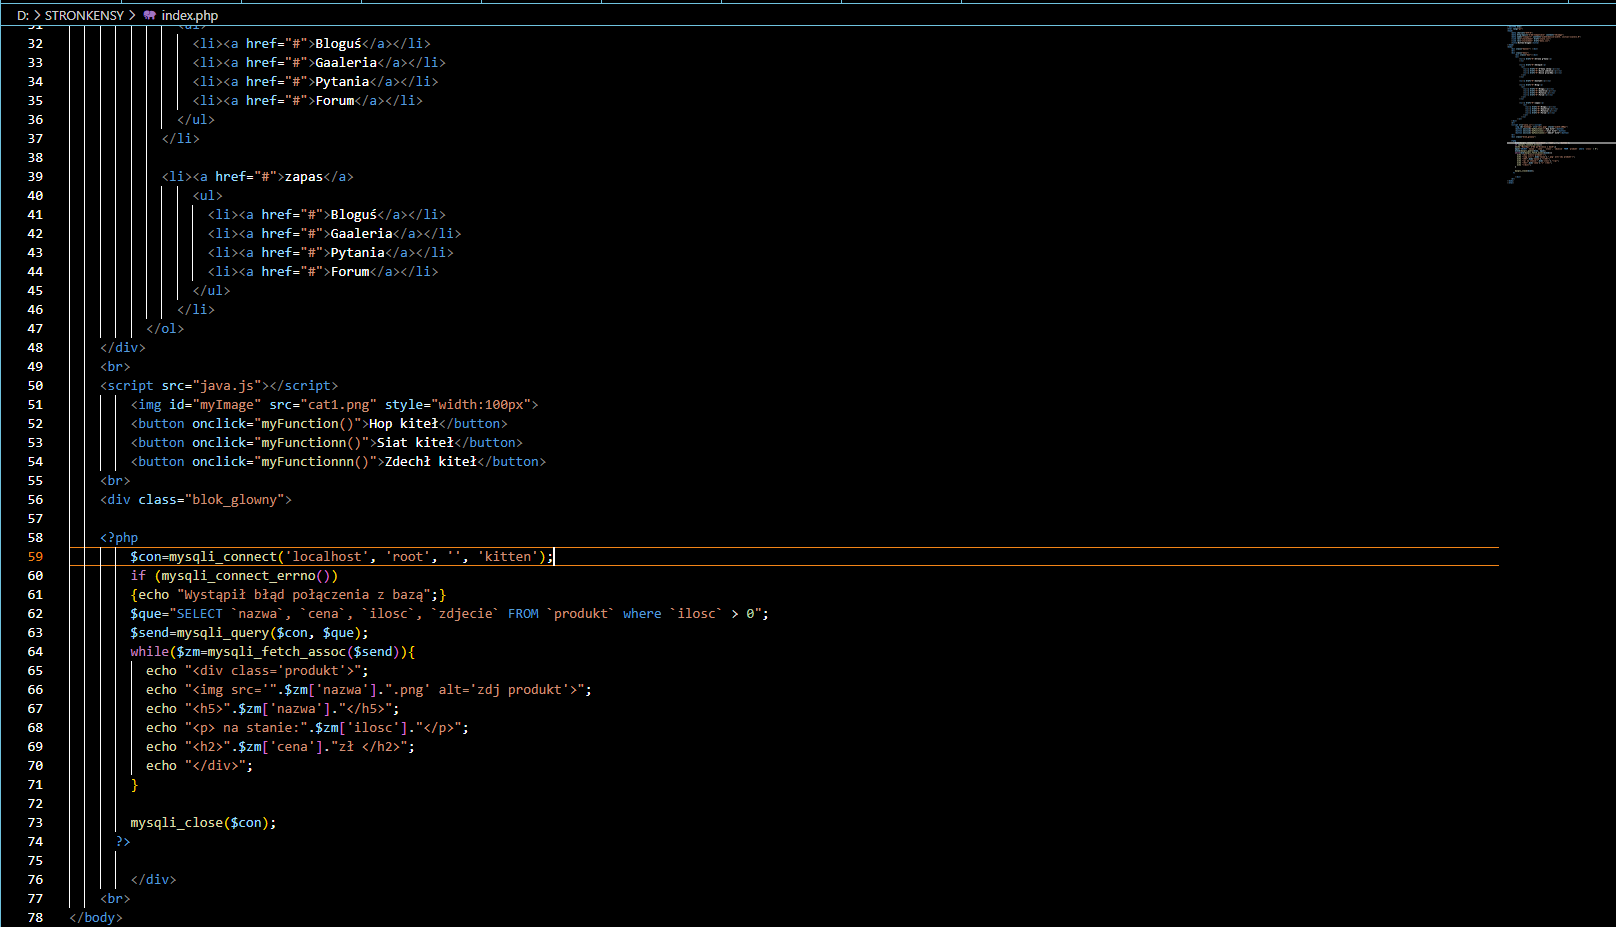Select the D: drive breadcrumb
Viewport: 1616px width, 927px height.
[22, 15]
